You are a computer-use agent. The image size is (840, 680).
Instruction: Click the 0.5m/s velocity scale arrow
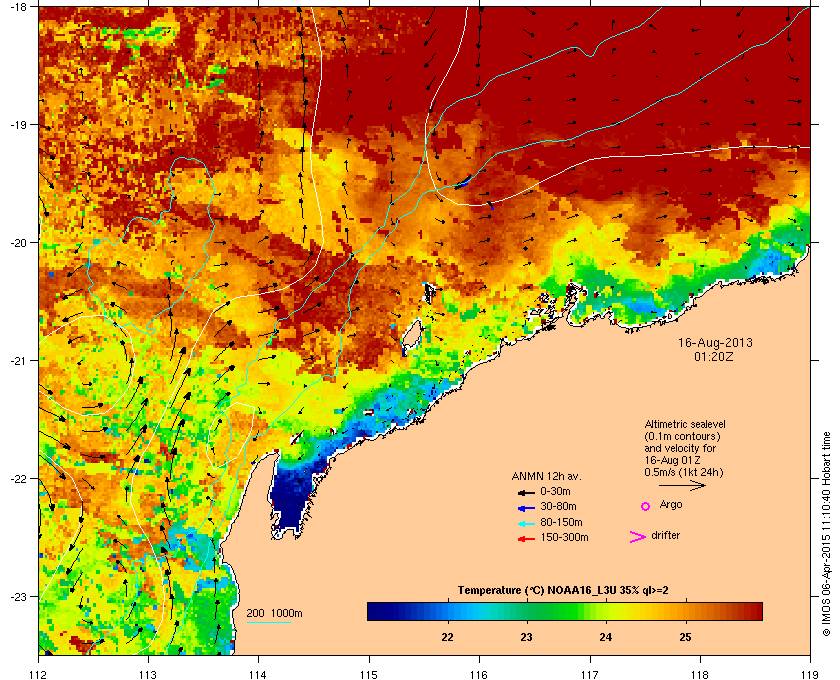pos(682,485)
